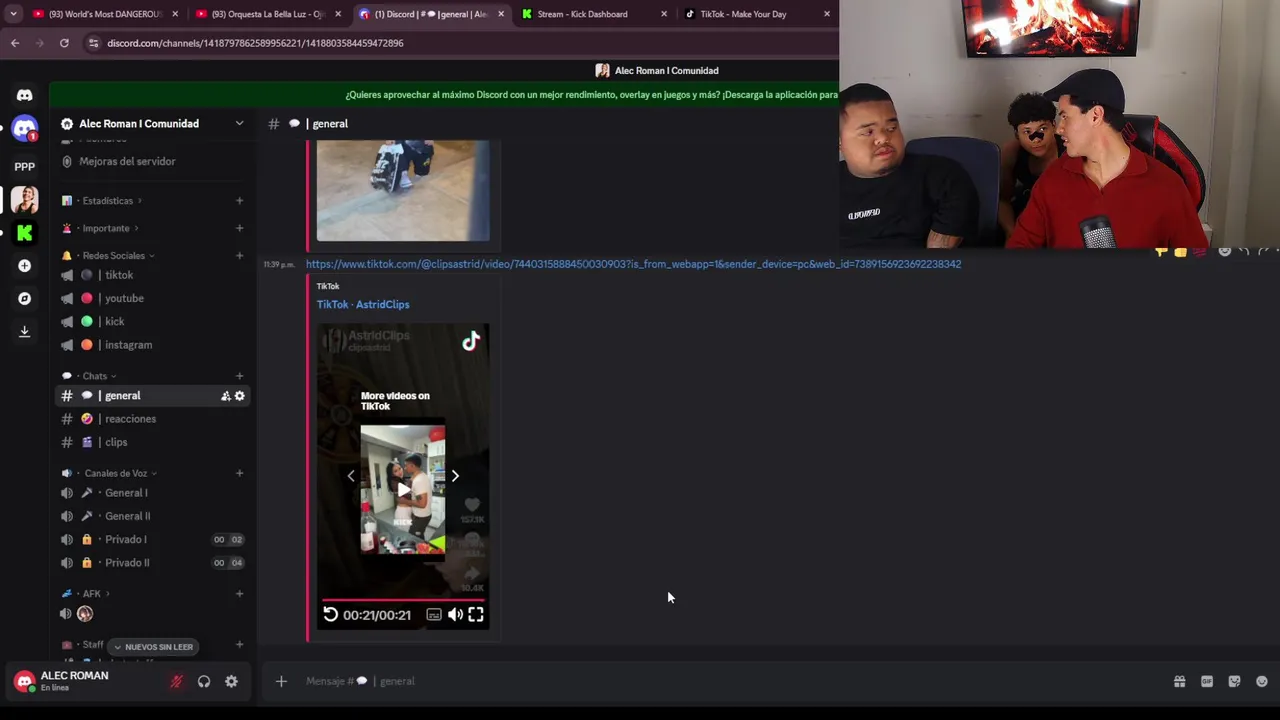The image size is (1280, 720).
Task: Click site info icon in address bar
Action: point(93,43)
